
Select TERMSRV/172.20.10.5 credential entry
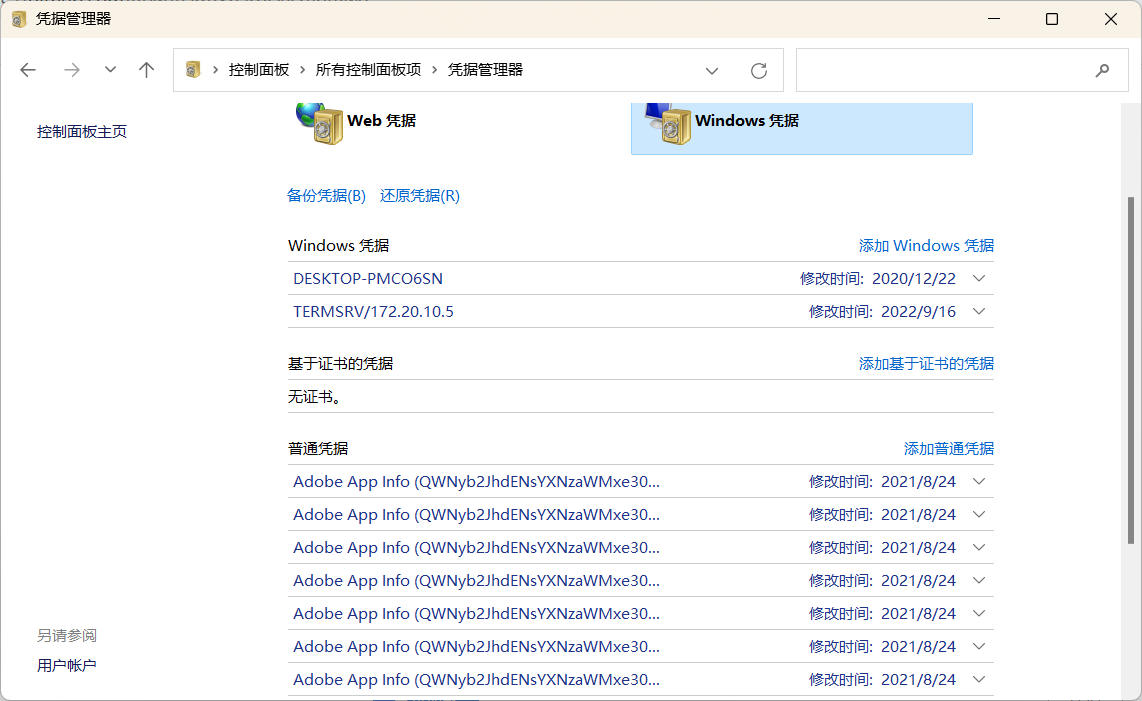click(x=373, y=312)
